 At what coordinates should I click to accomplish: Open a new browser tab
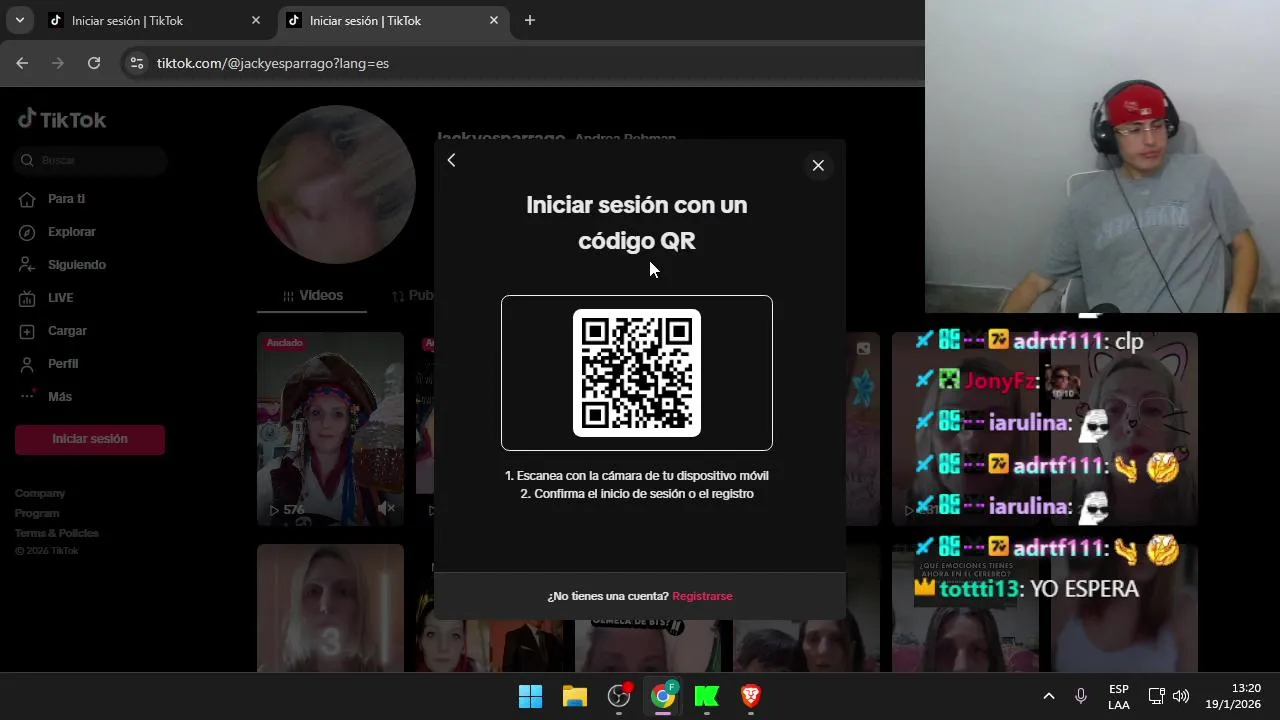coord(530,20)
